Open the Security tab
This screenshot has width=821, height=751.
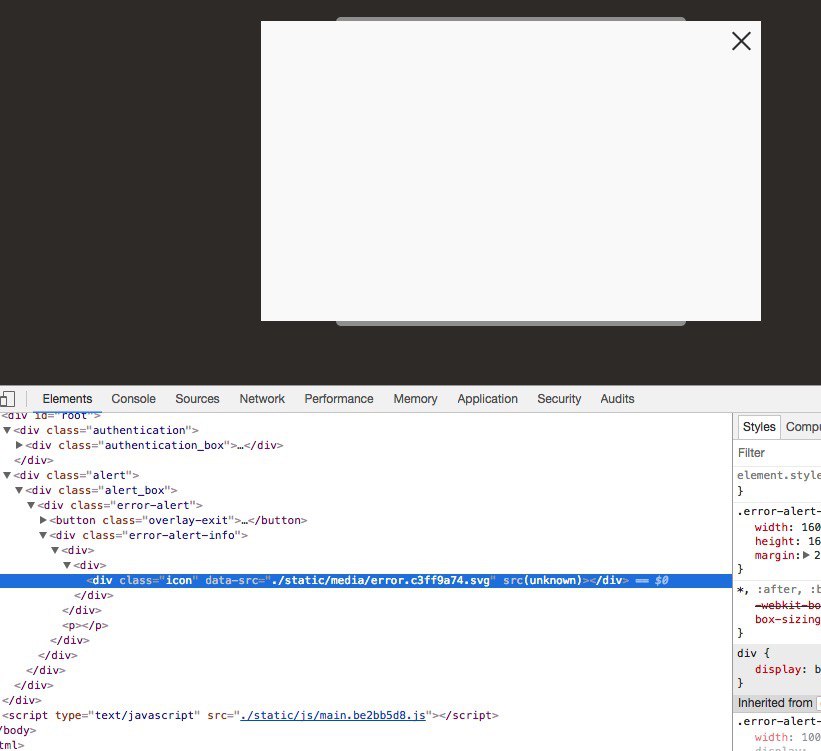559,399
